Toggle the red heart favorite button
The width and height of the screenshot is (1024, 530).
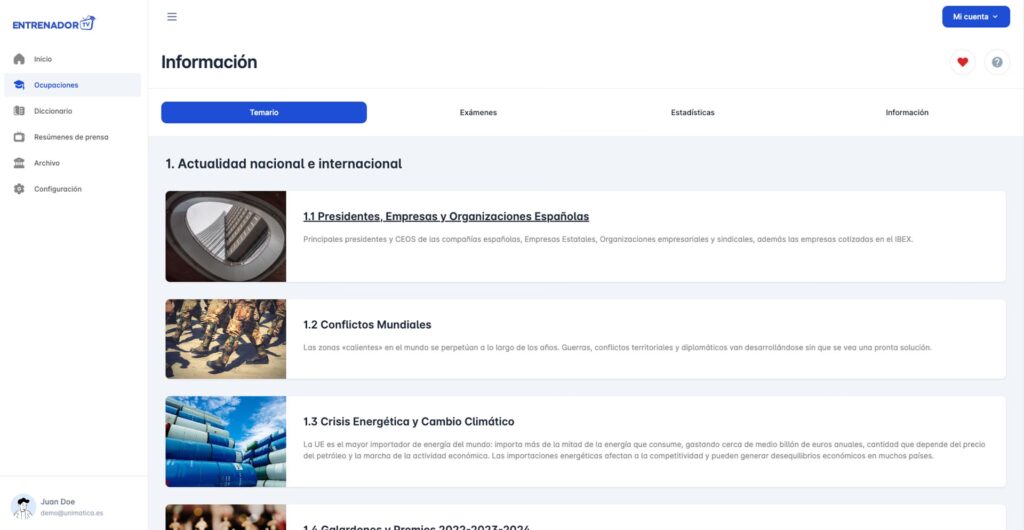point(962,62)
